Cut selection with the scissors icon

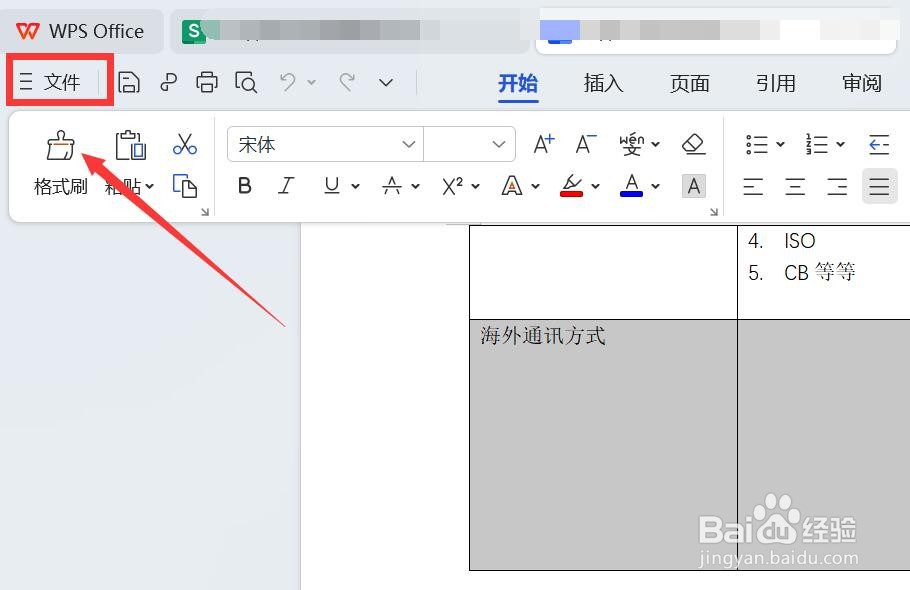point(184,144)
